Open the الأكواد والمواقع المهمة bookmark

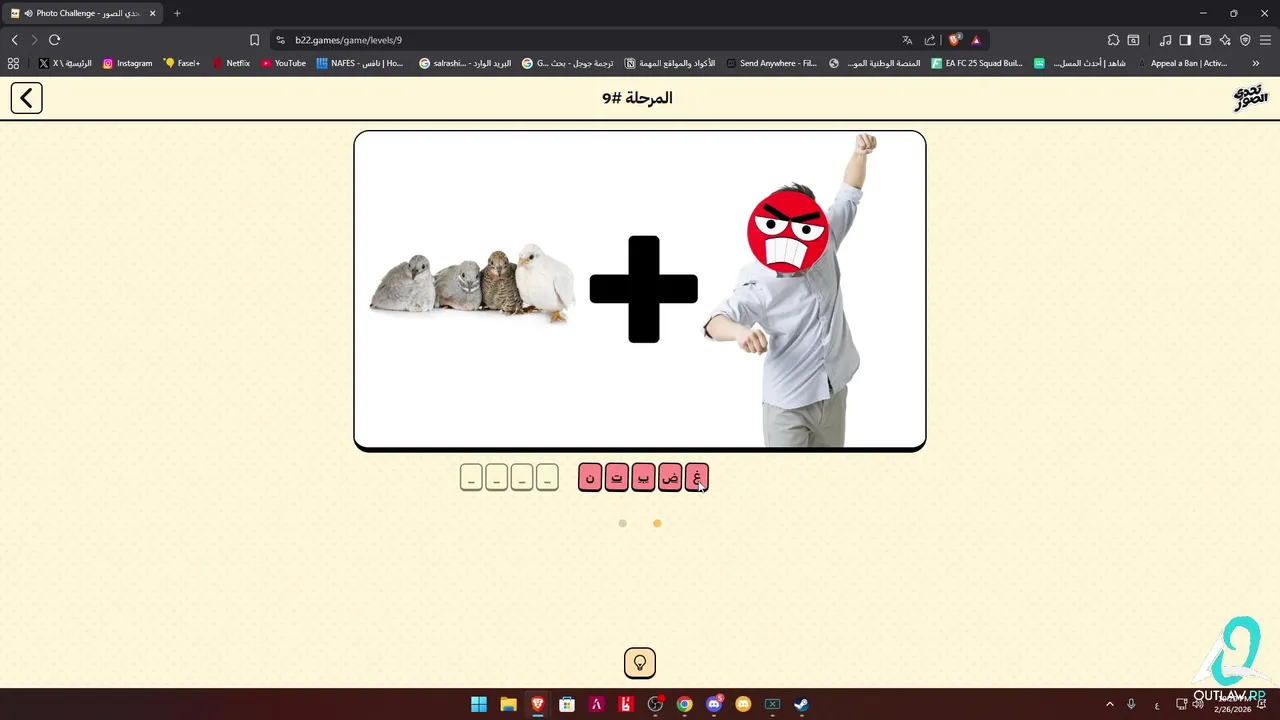click(670, 63)
